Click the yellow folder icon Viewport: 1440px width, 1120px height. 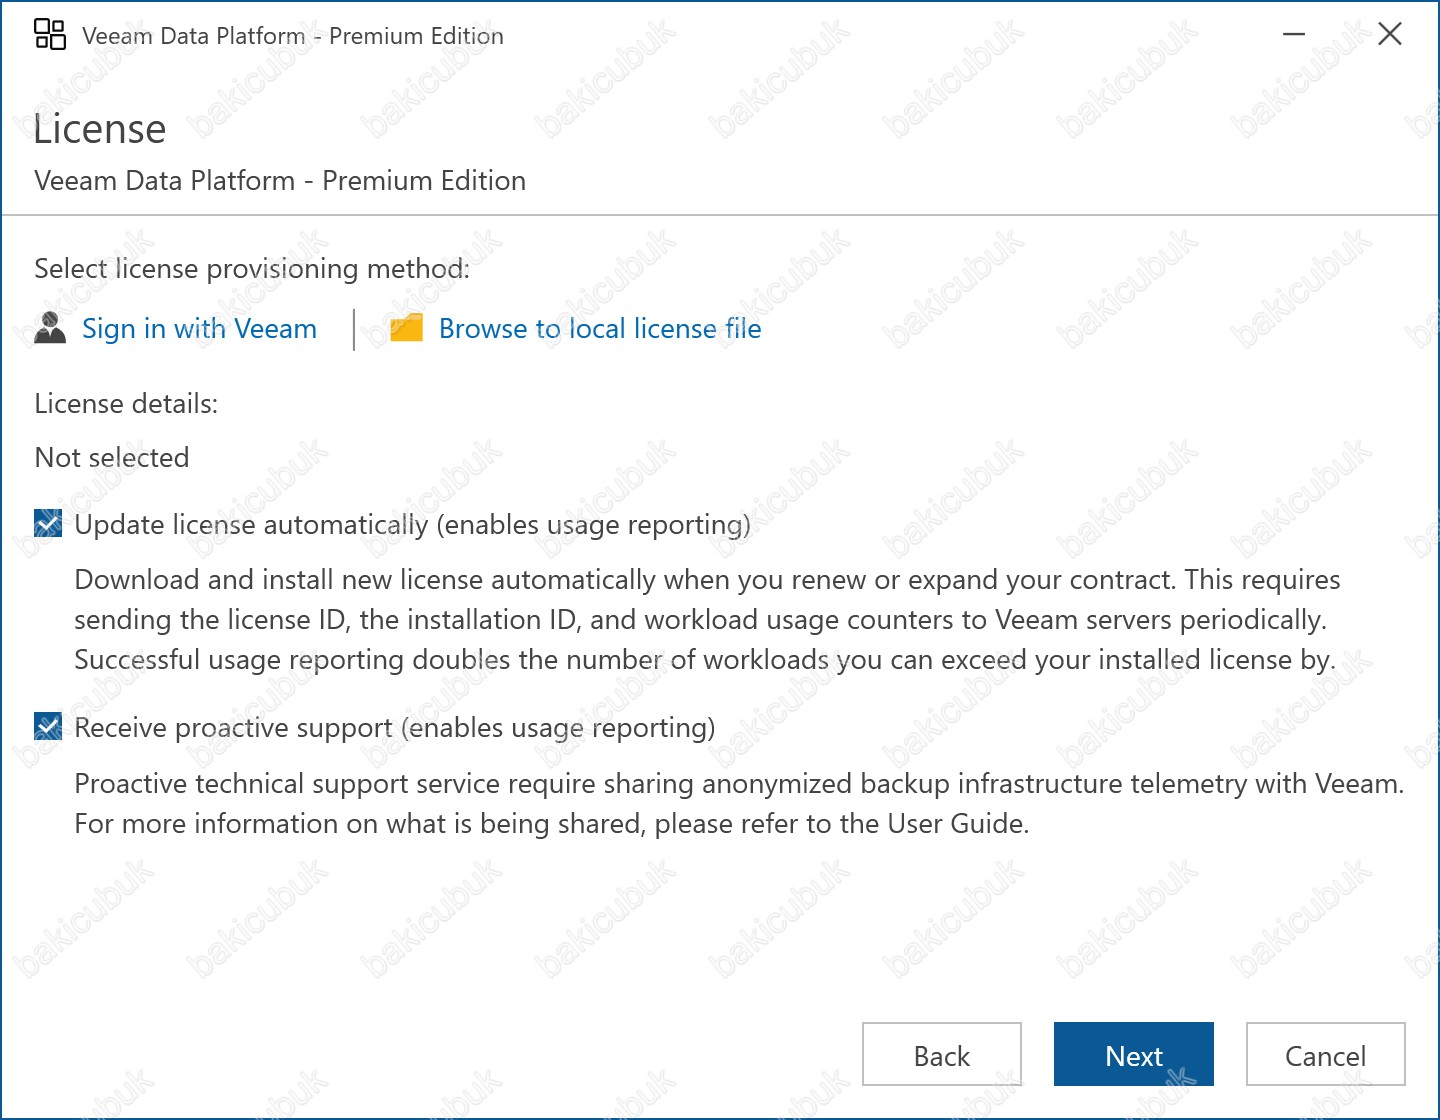[x=406, y=328]
